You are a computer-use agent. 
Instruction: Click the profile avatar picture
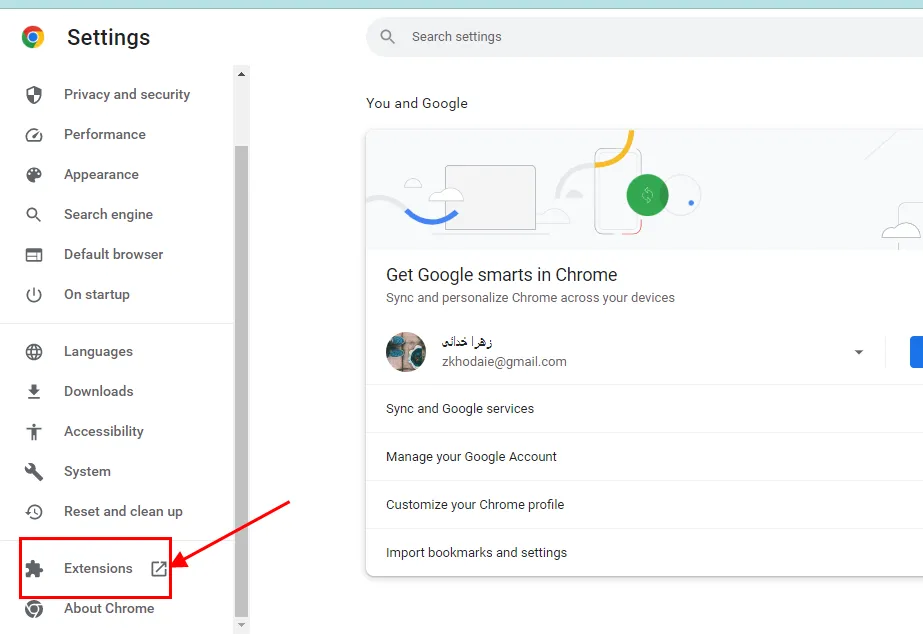click(406, 352)
